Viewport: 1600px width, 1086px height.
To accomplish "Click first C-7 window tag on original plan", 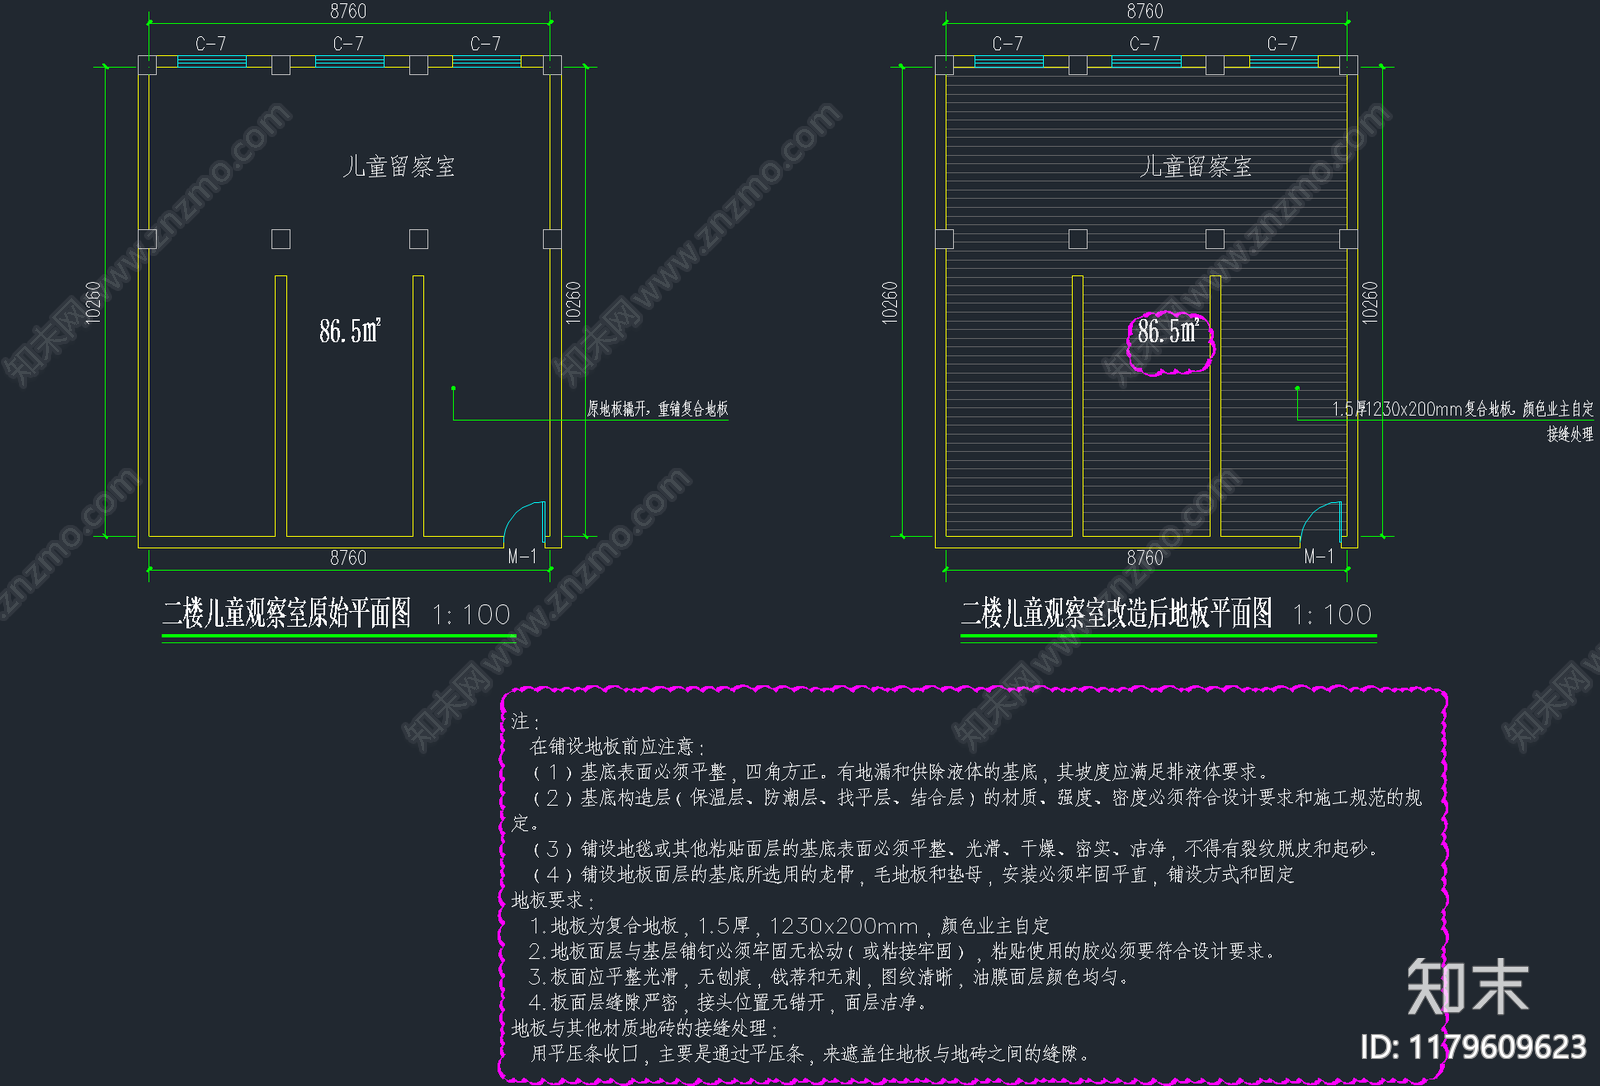I will click(x=211, y=44).
